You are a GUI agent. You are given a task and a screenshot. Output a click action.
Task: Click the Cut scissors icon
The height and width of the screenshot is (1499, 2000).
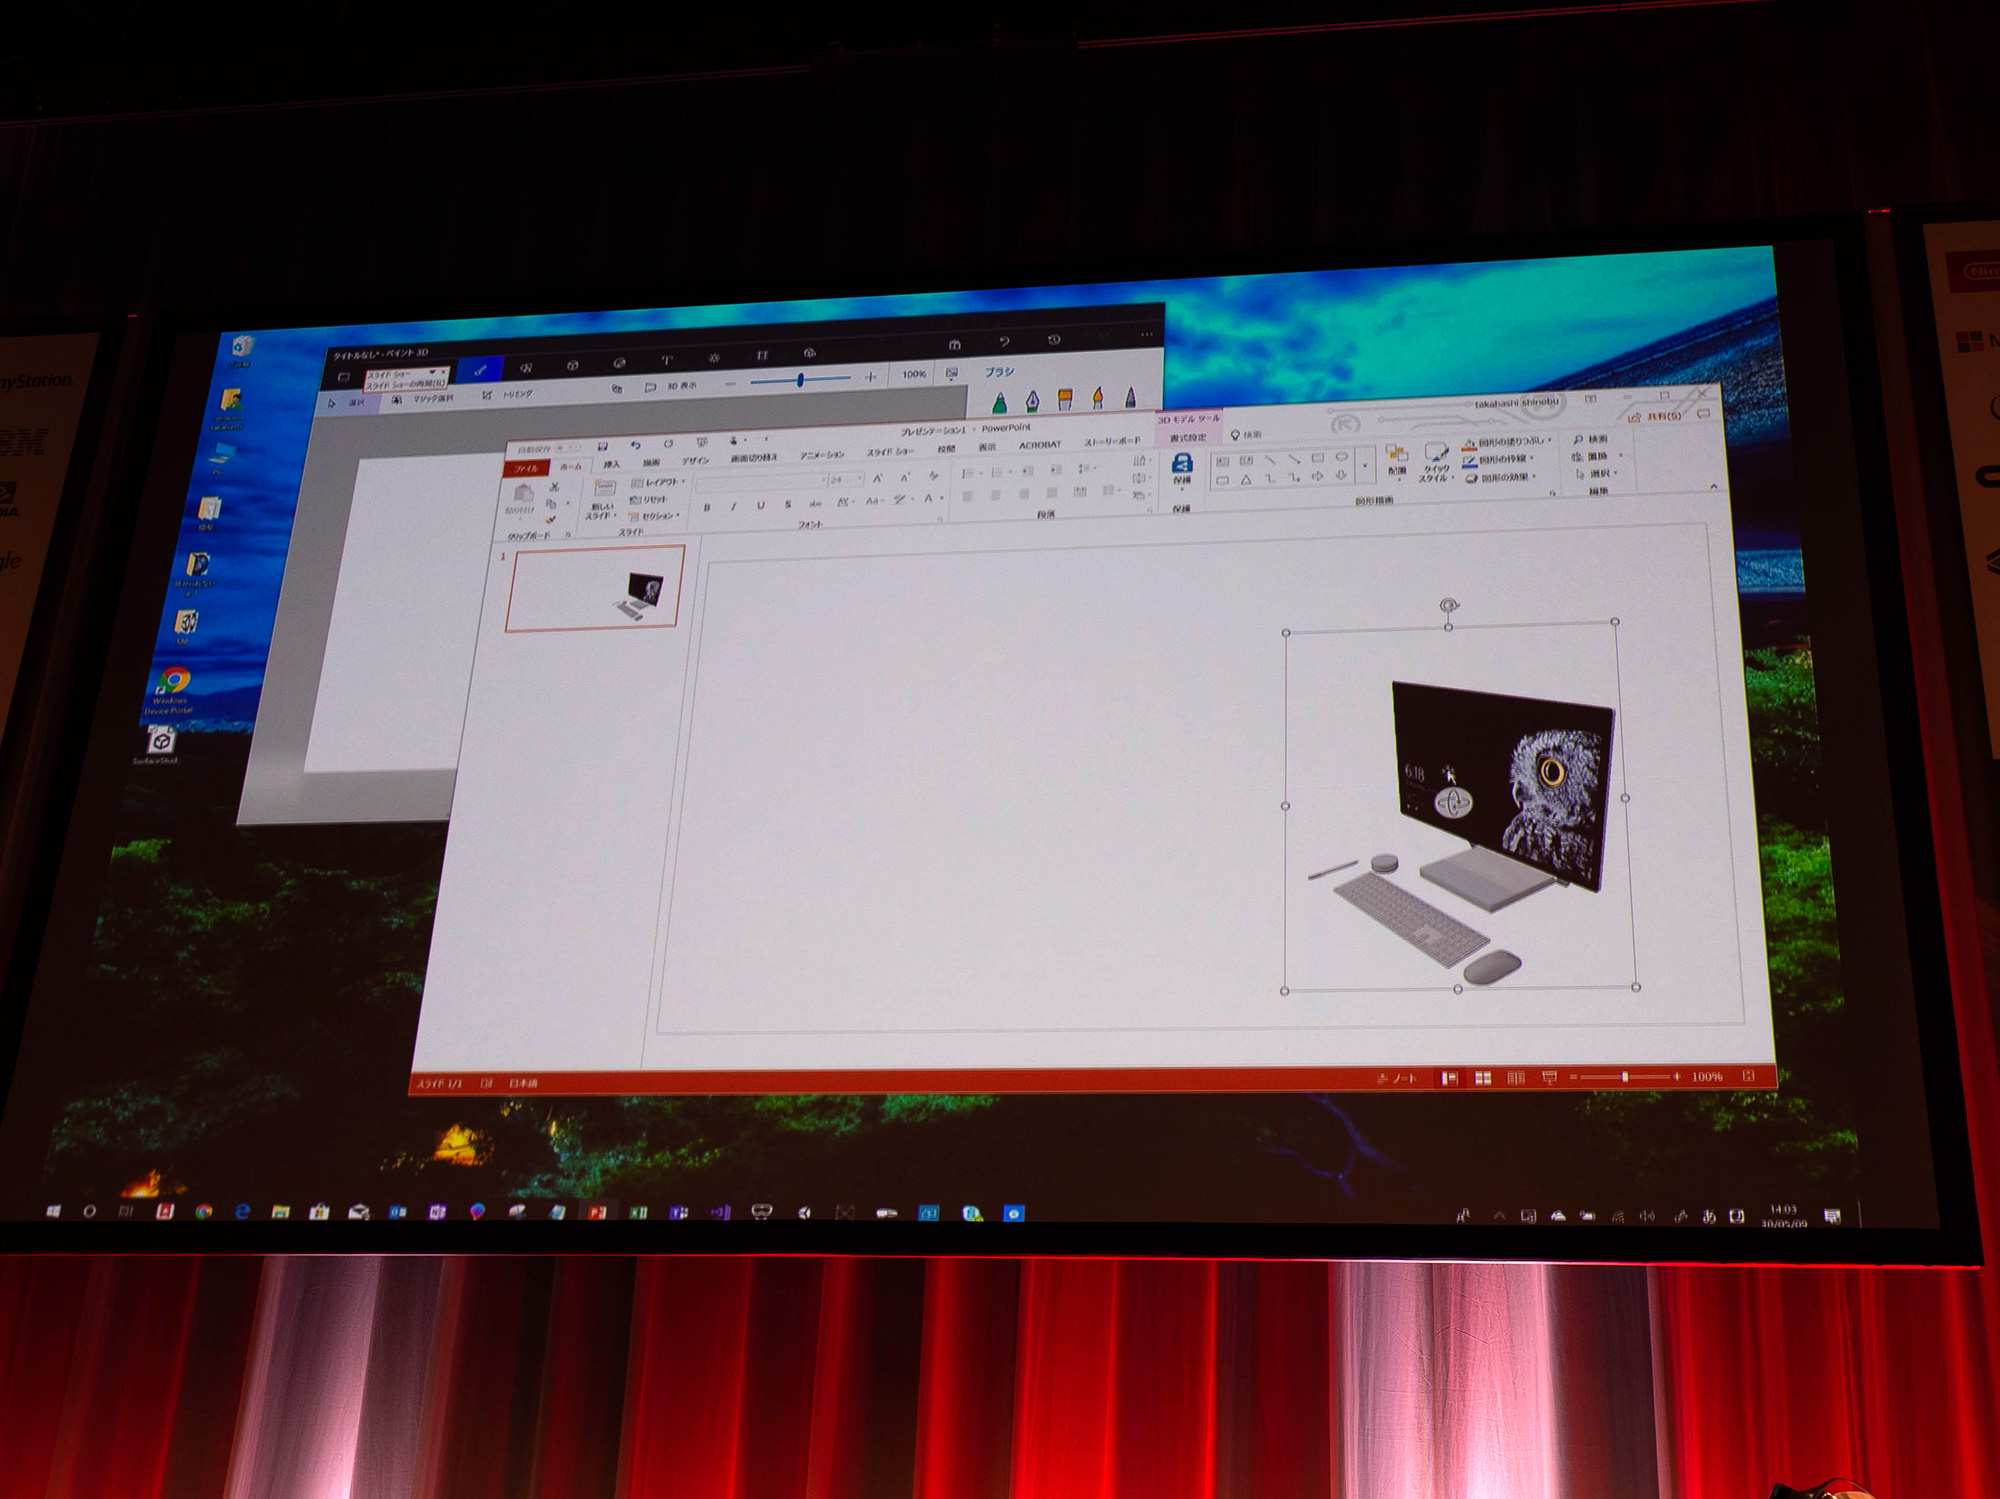tap(554, 487)
